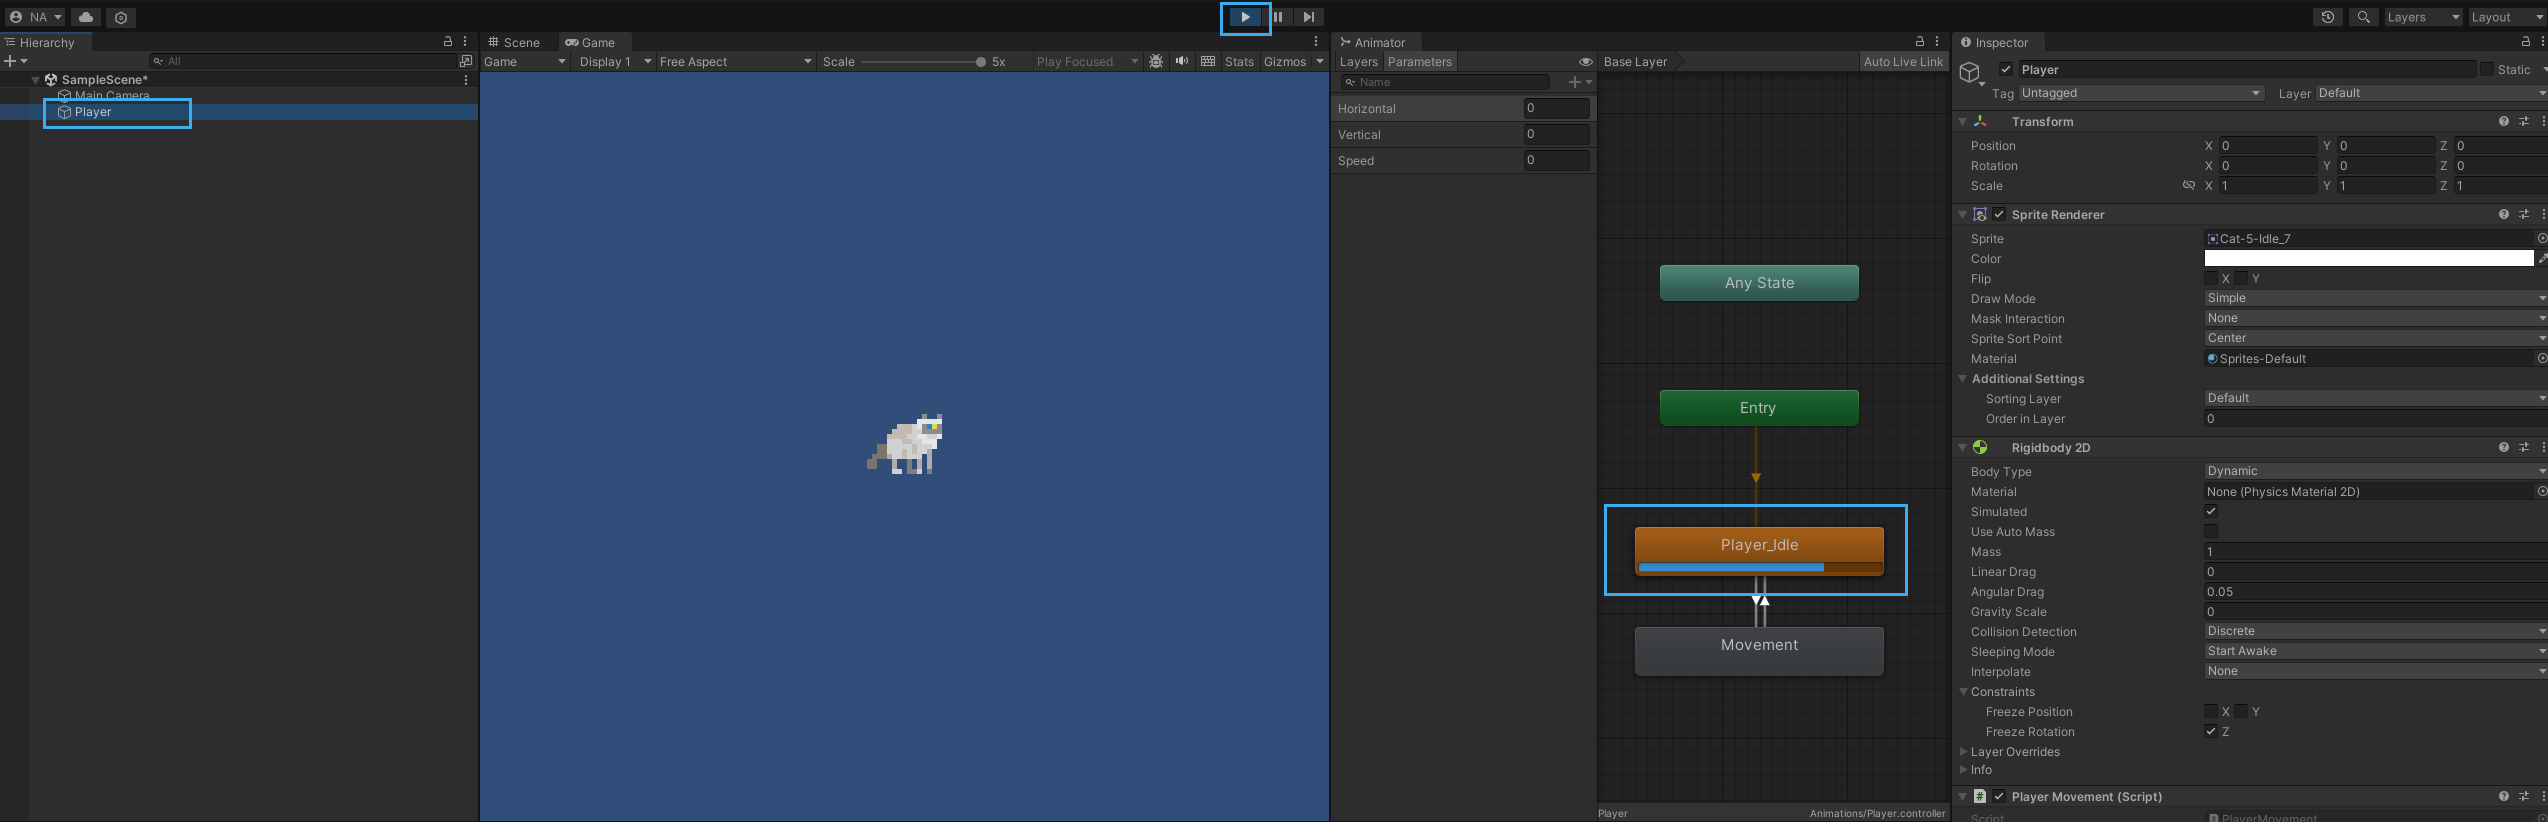Mute audio in the Game view
Viewport: 2548px width, 822px height.
[x=1182, y=61]
